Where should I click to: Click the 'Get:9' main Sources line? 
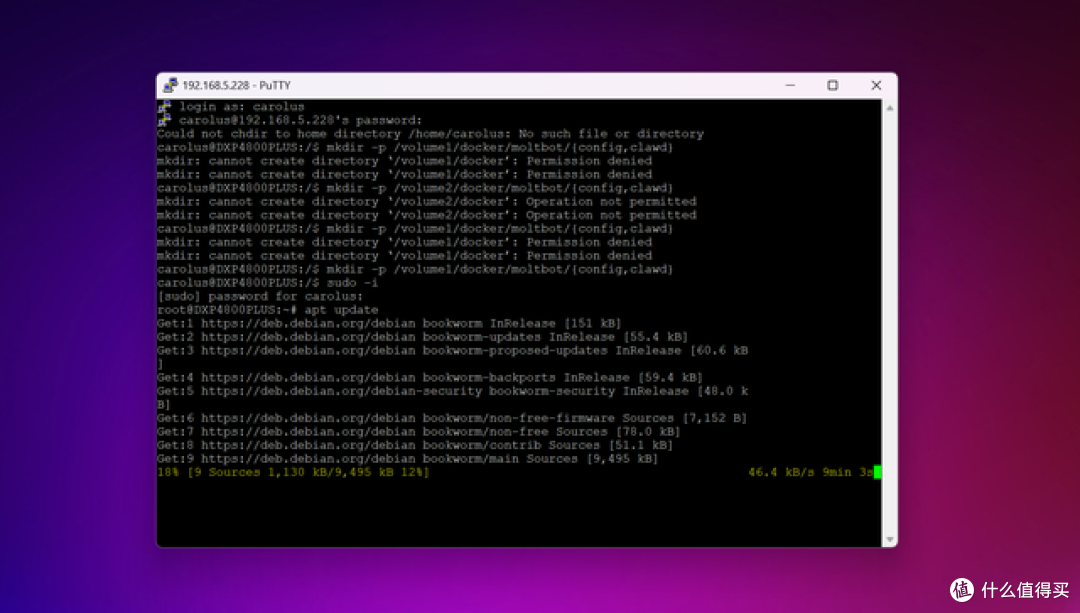coord(408,459)
